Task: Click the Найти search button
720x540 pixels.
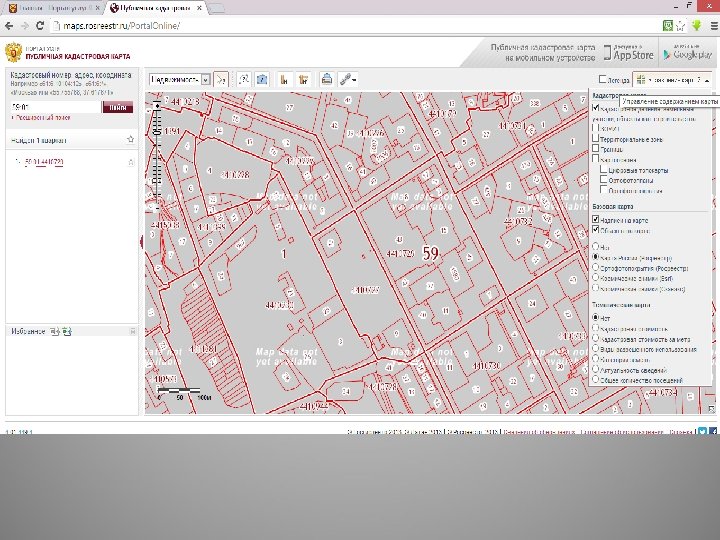Action: [116, 107]
